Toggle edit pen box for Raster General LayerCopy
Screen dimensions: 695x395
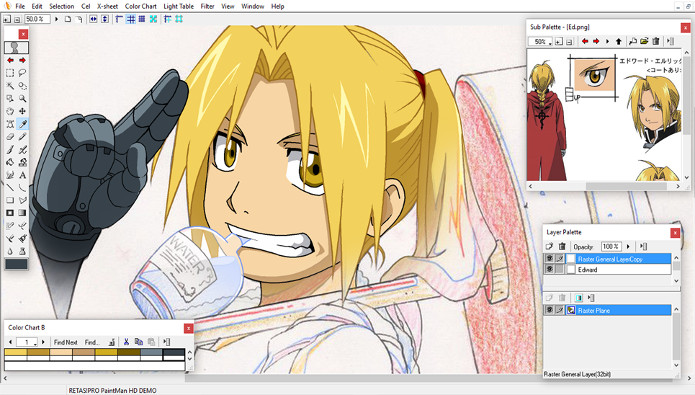pos(560,258)
